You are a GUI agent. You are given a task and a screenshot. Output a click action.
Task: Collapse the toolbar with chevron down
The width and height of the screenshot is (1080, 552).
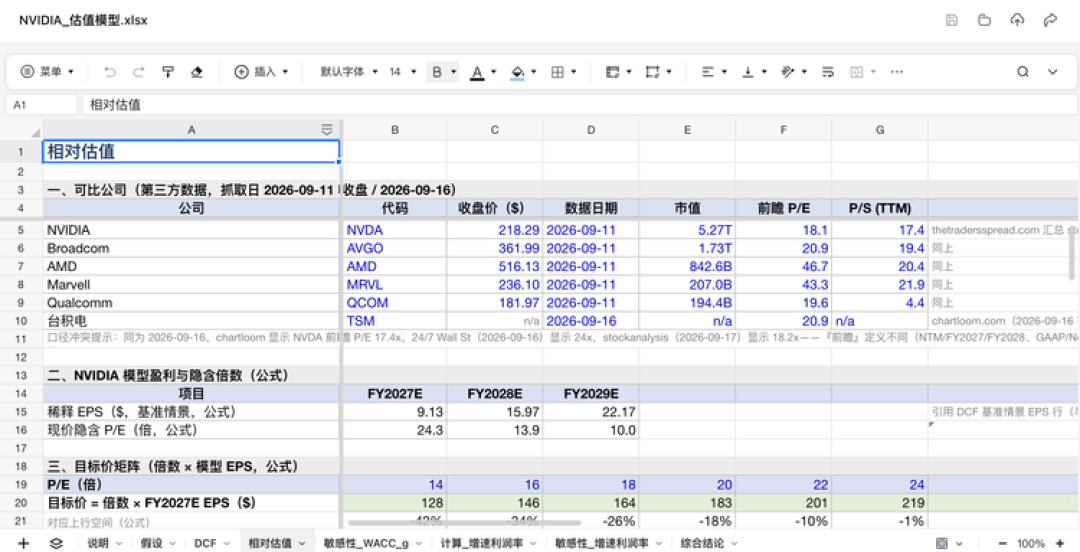pos(1052,72)
